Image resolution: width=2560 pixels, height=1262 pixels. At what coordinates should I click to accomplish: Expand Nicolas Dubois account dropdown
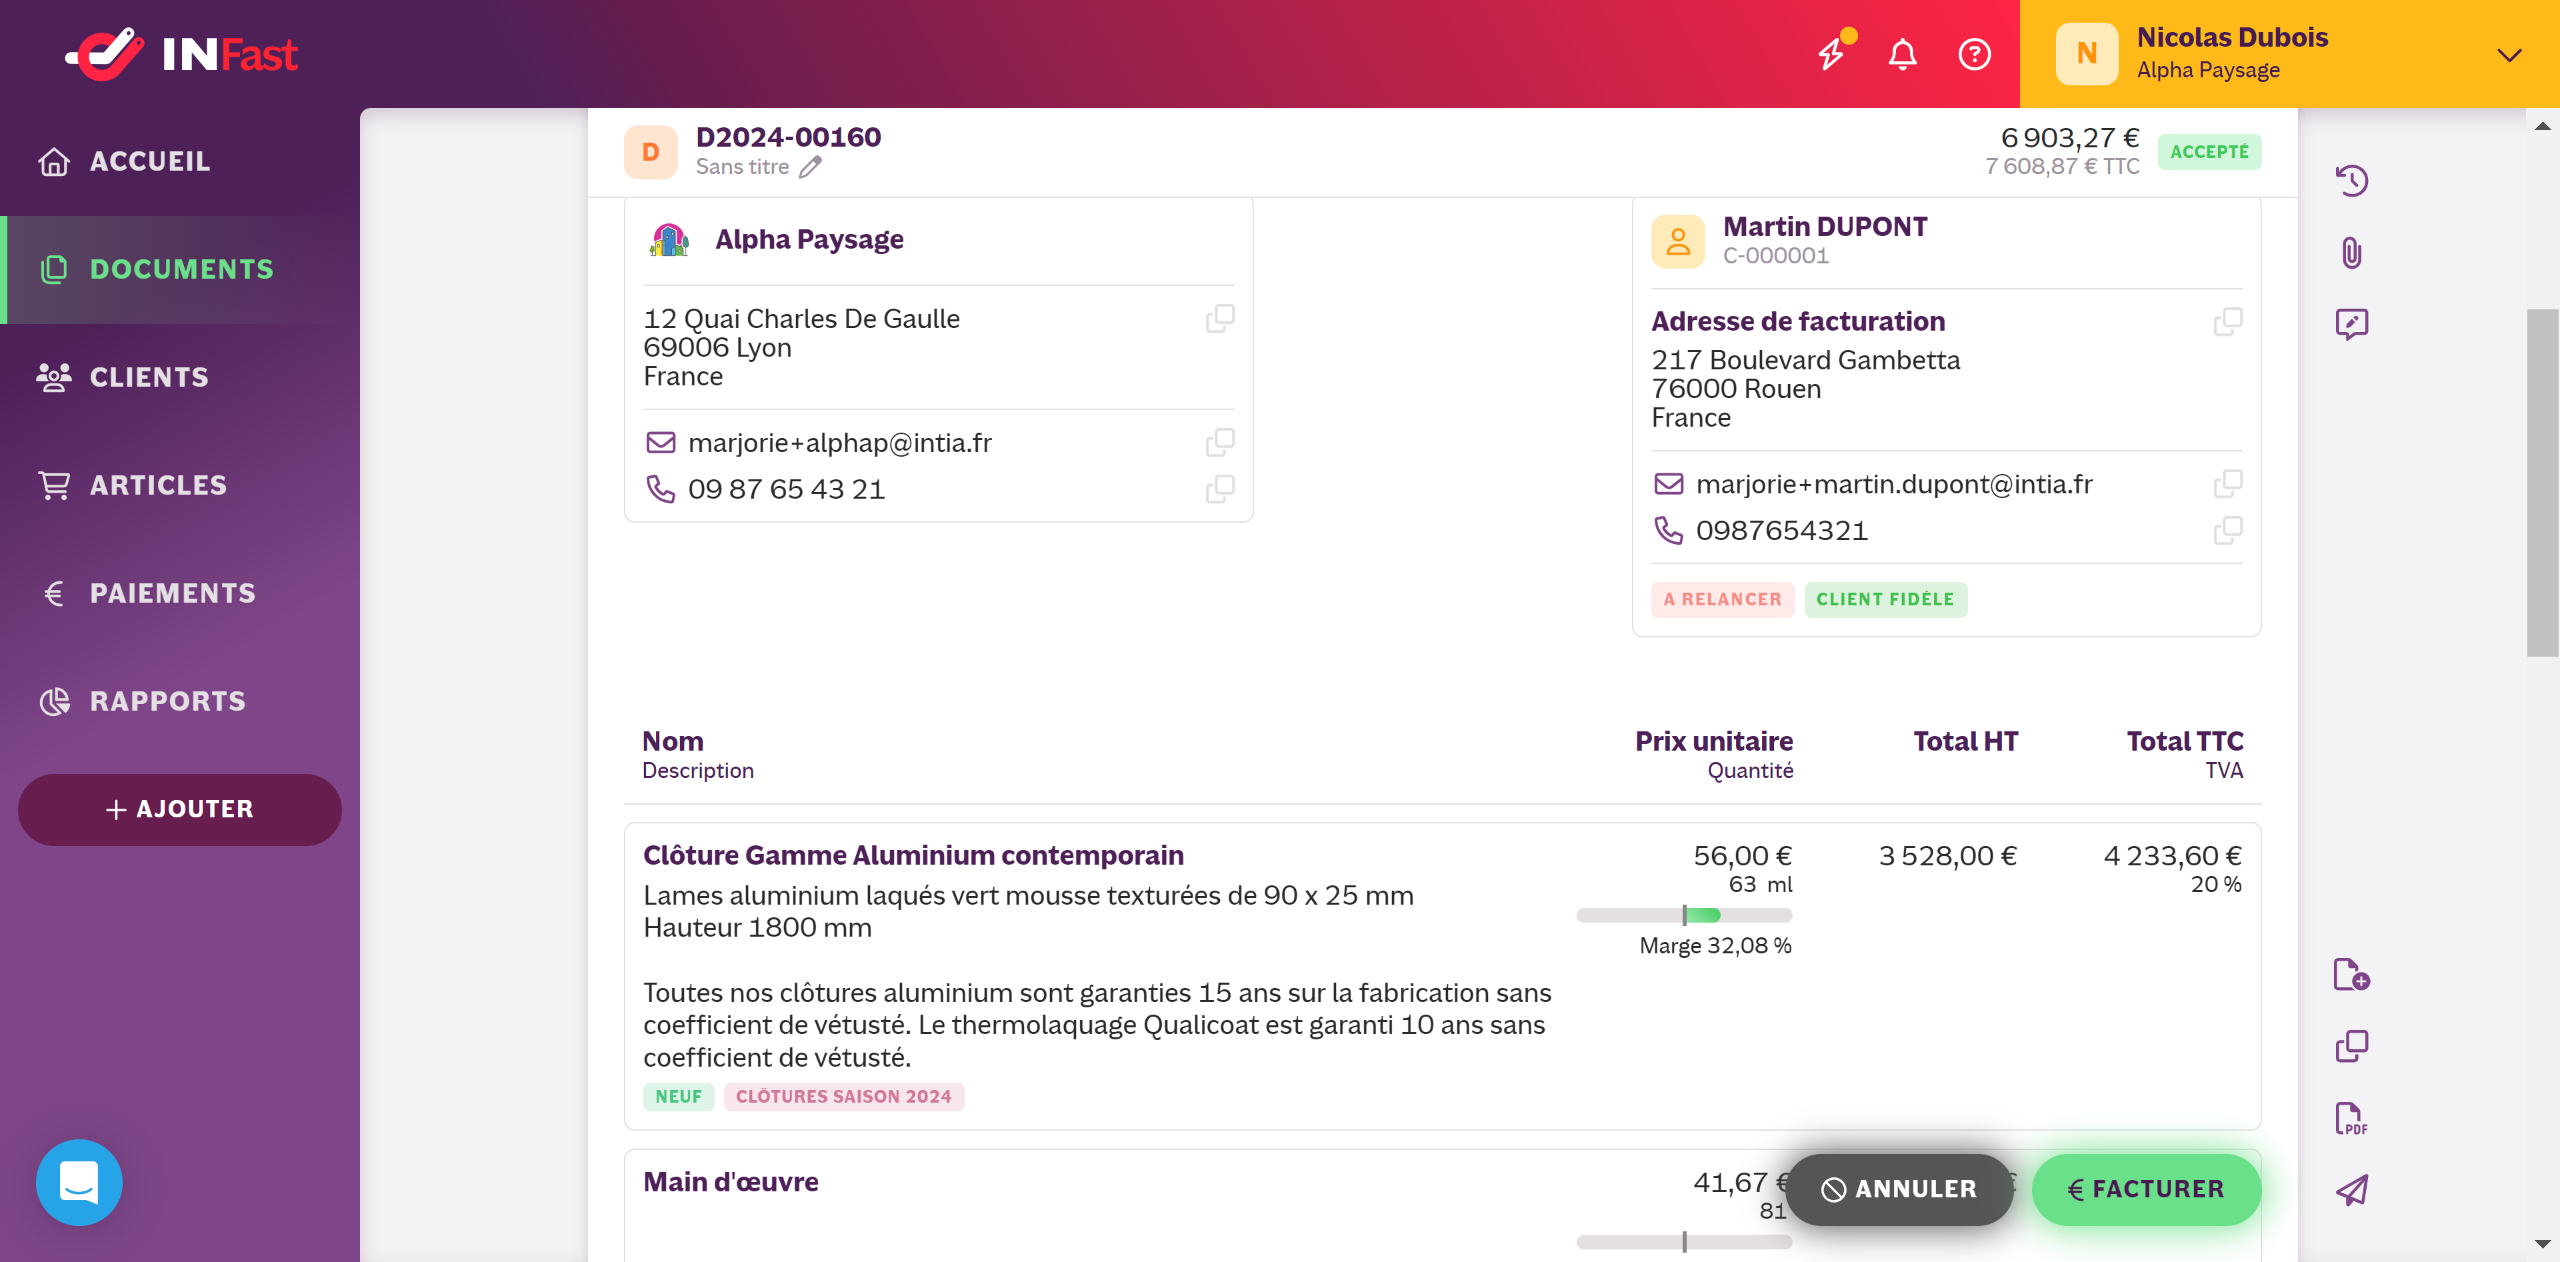(x=2508, y=54)
